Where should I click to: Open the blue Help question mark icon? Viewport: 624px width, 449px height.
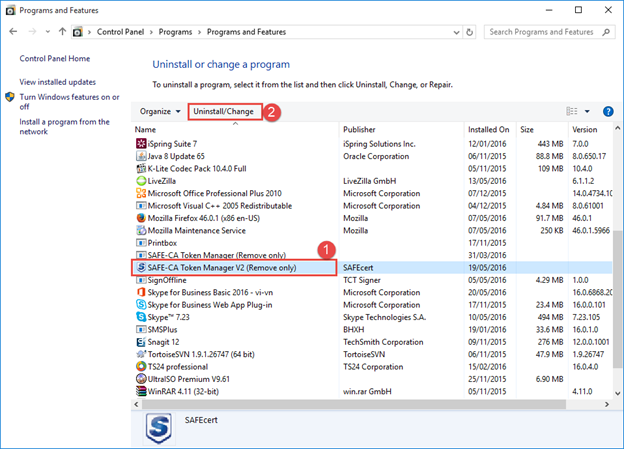608,111
